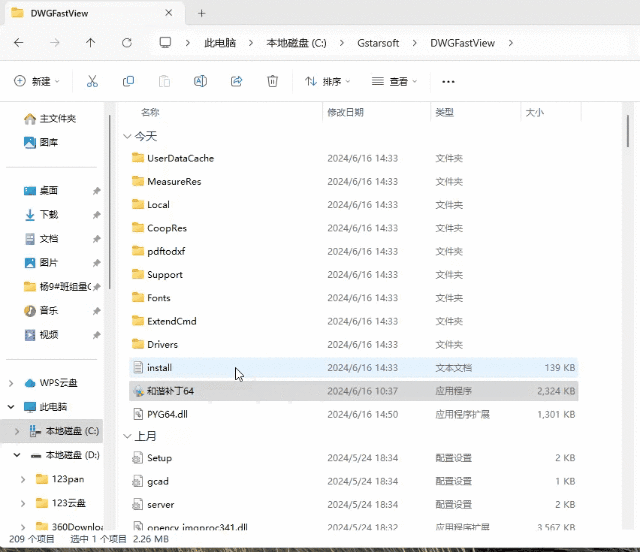
Task: Click the file list vertical scrollbar
Action: pyautogui.click(x=628, y=131)
